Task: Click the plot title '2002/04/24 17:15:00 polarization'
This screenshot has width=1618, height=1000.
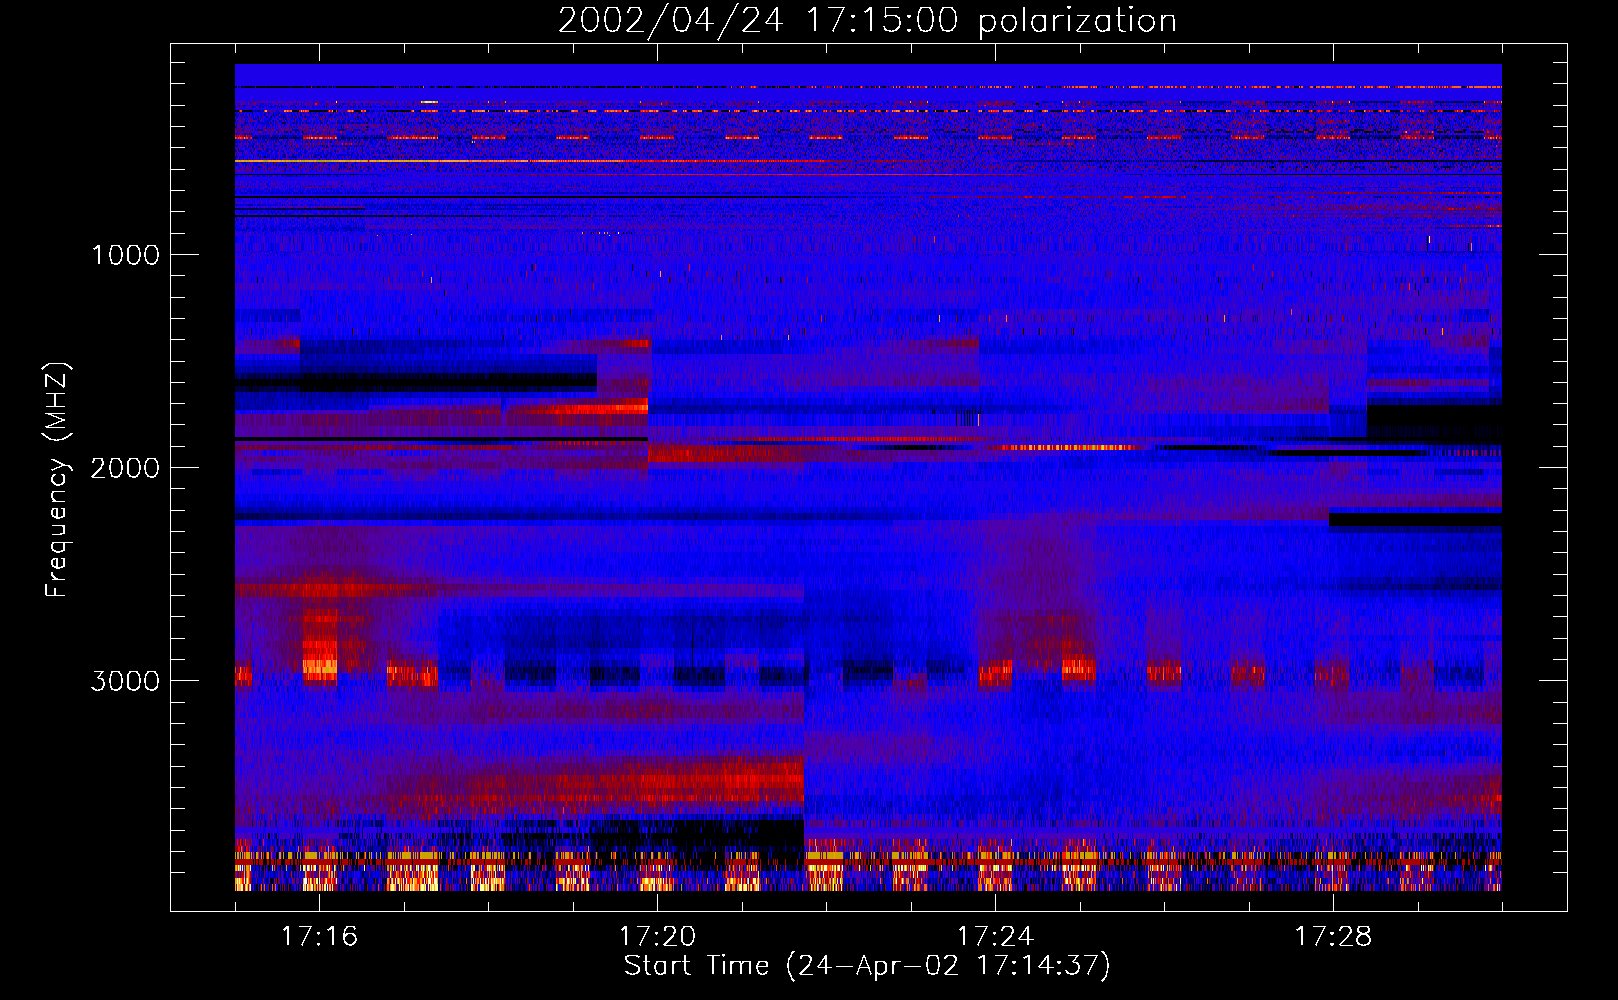Action: click(x=867, y=21)
